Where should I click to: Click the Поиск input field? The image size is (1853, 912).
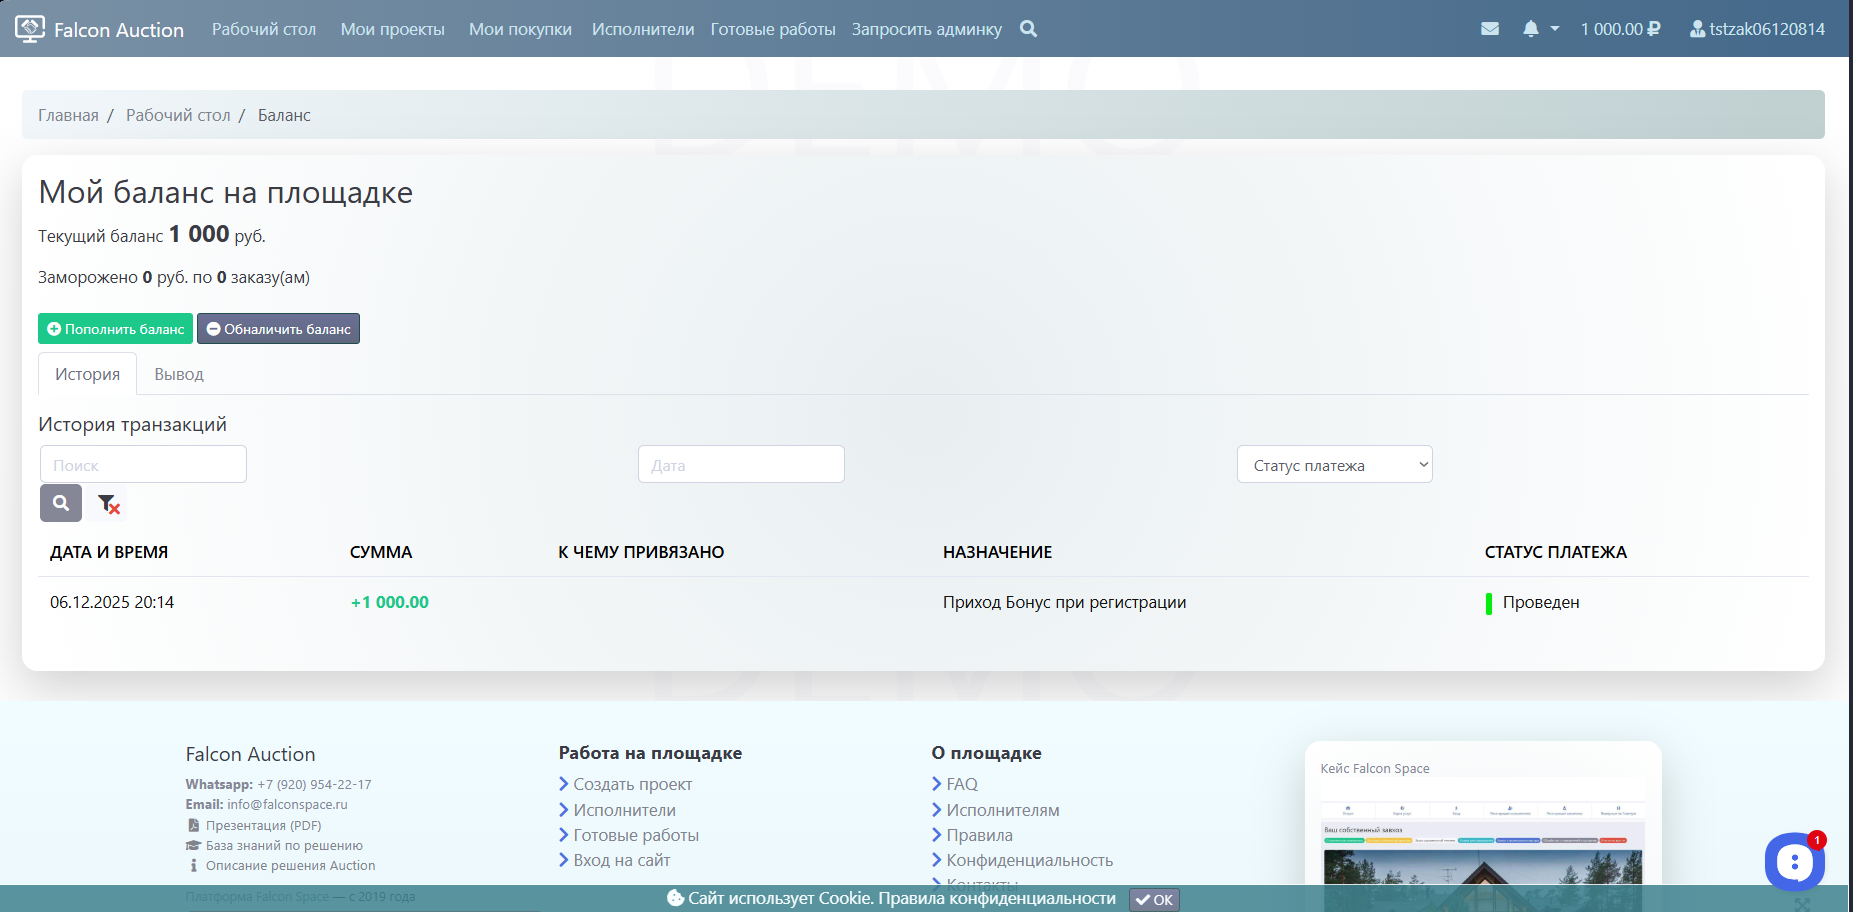pos(143,465)
